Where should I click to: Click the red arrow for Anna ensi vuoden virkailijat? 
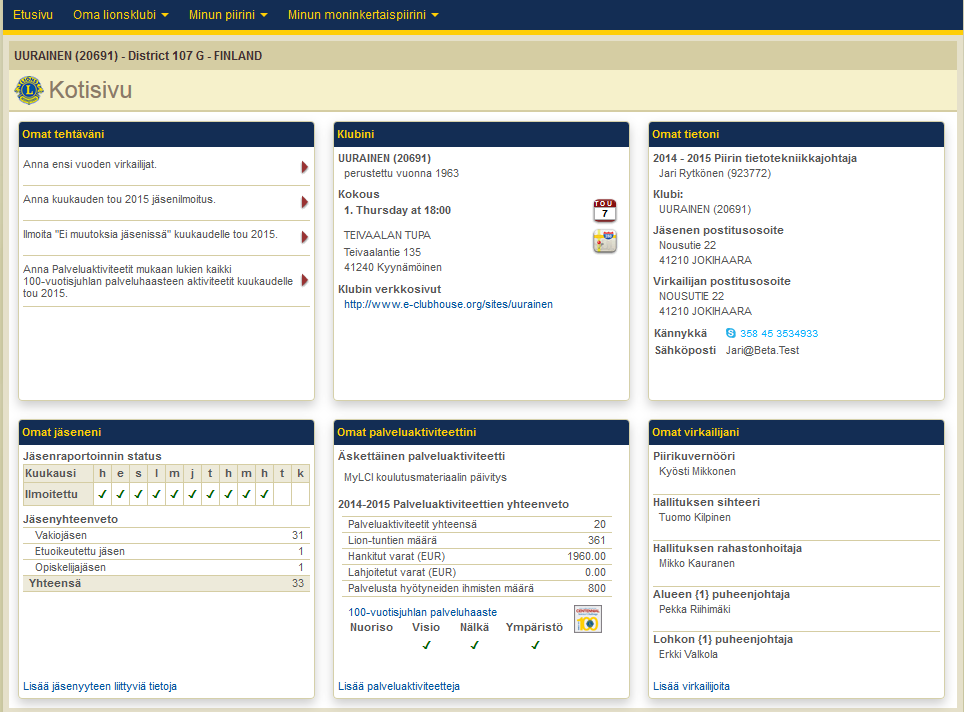pyautogui.click(x=304, y=167)
